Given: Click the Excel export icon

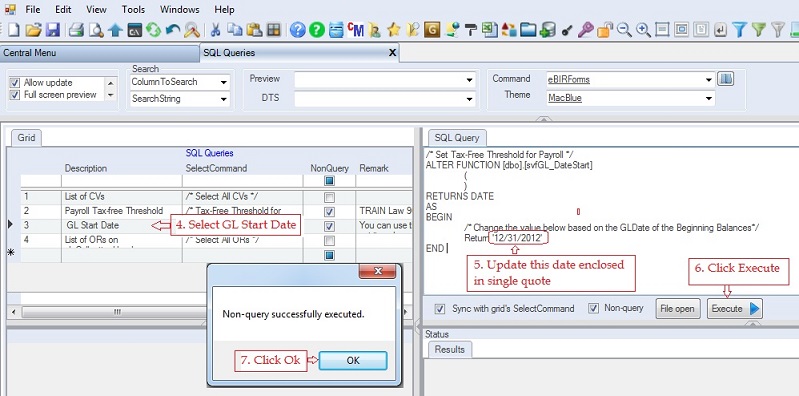Looking at the screenshot, I should click(490, 30).
